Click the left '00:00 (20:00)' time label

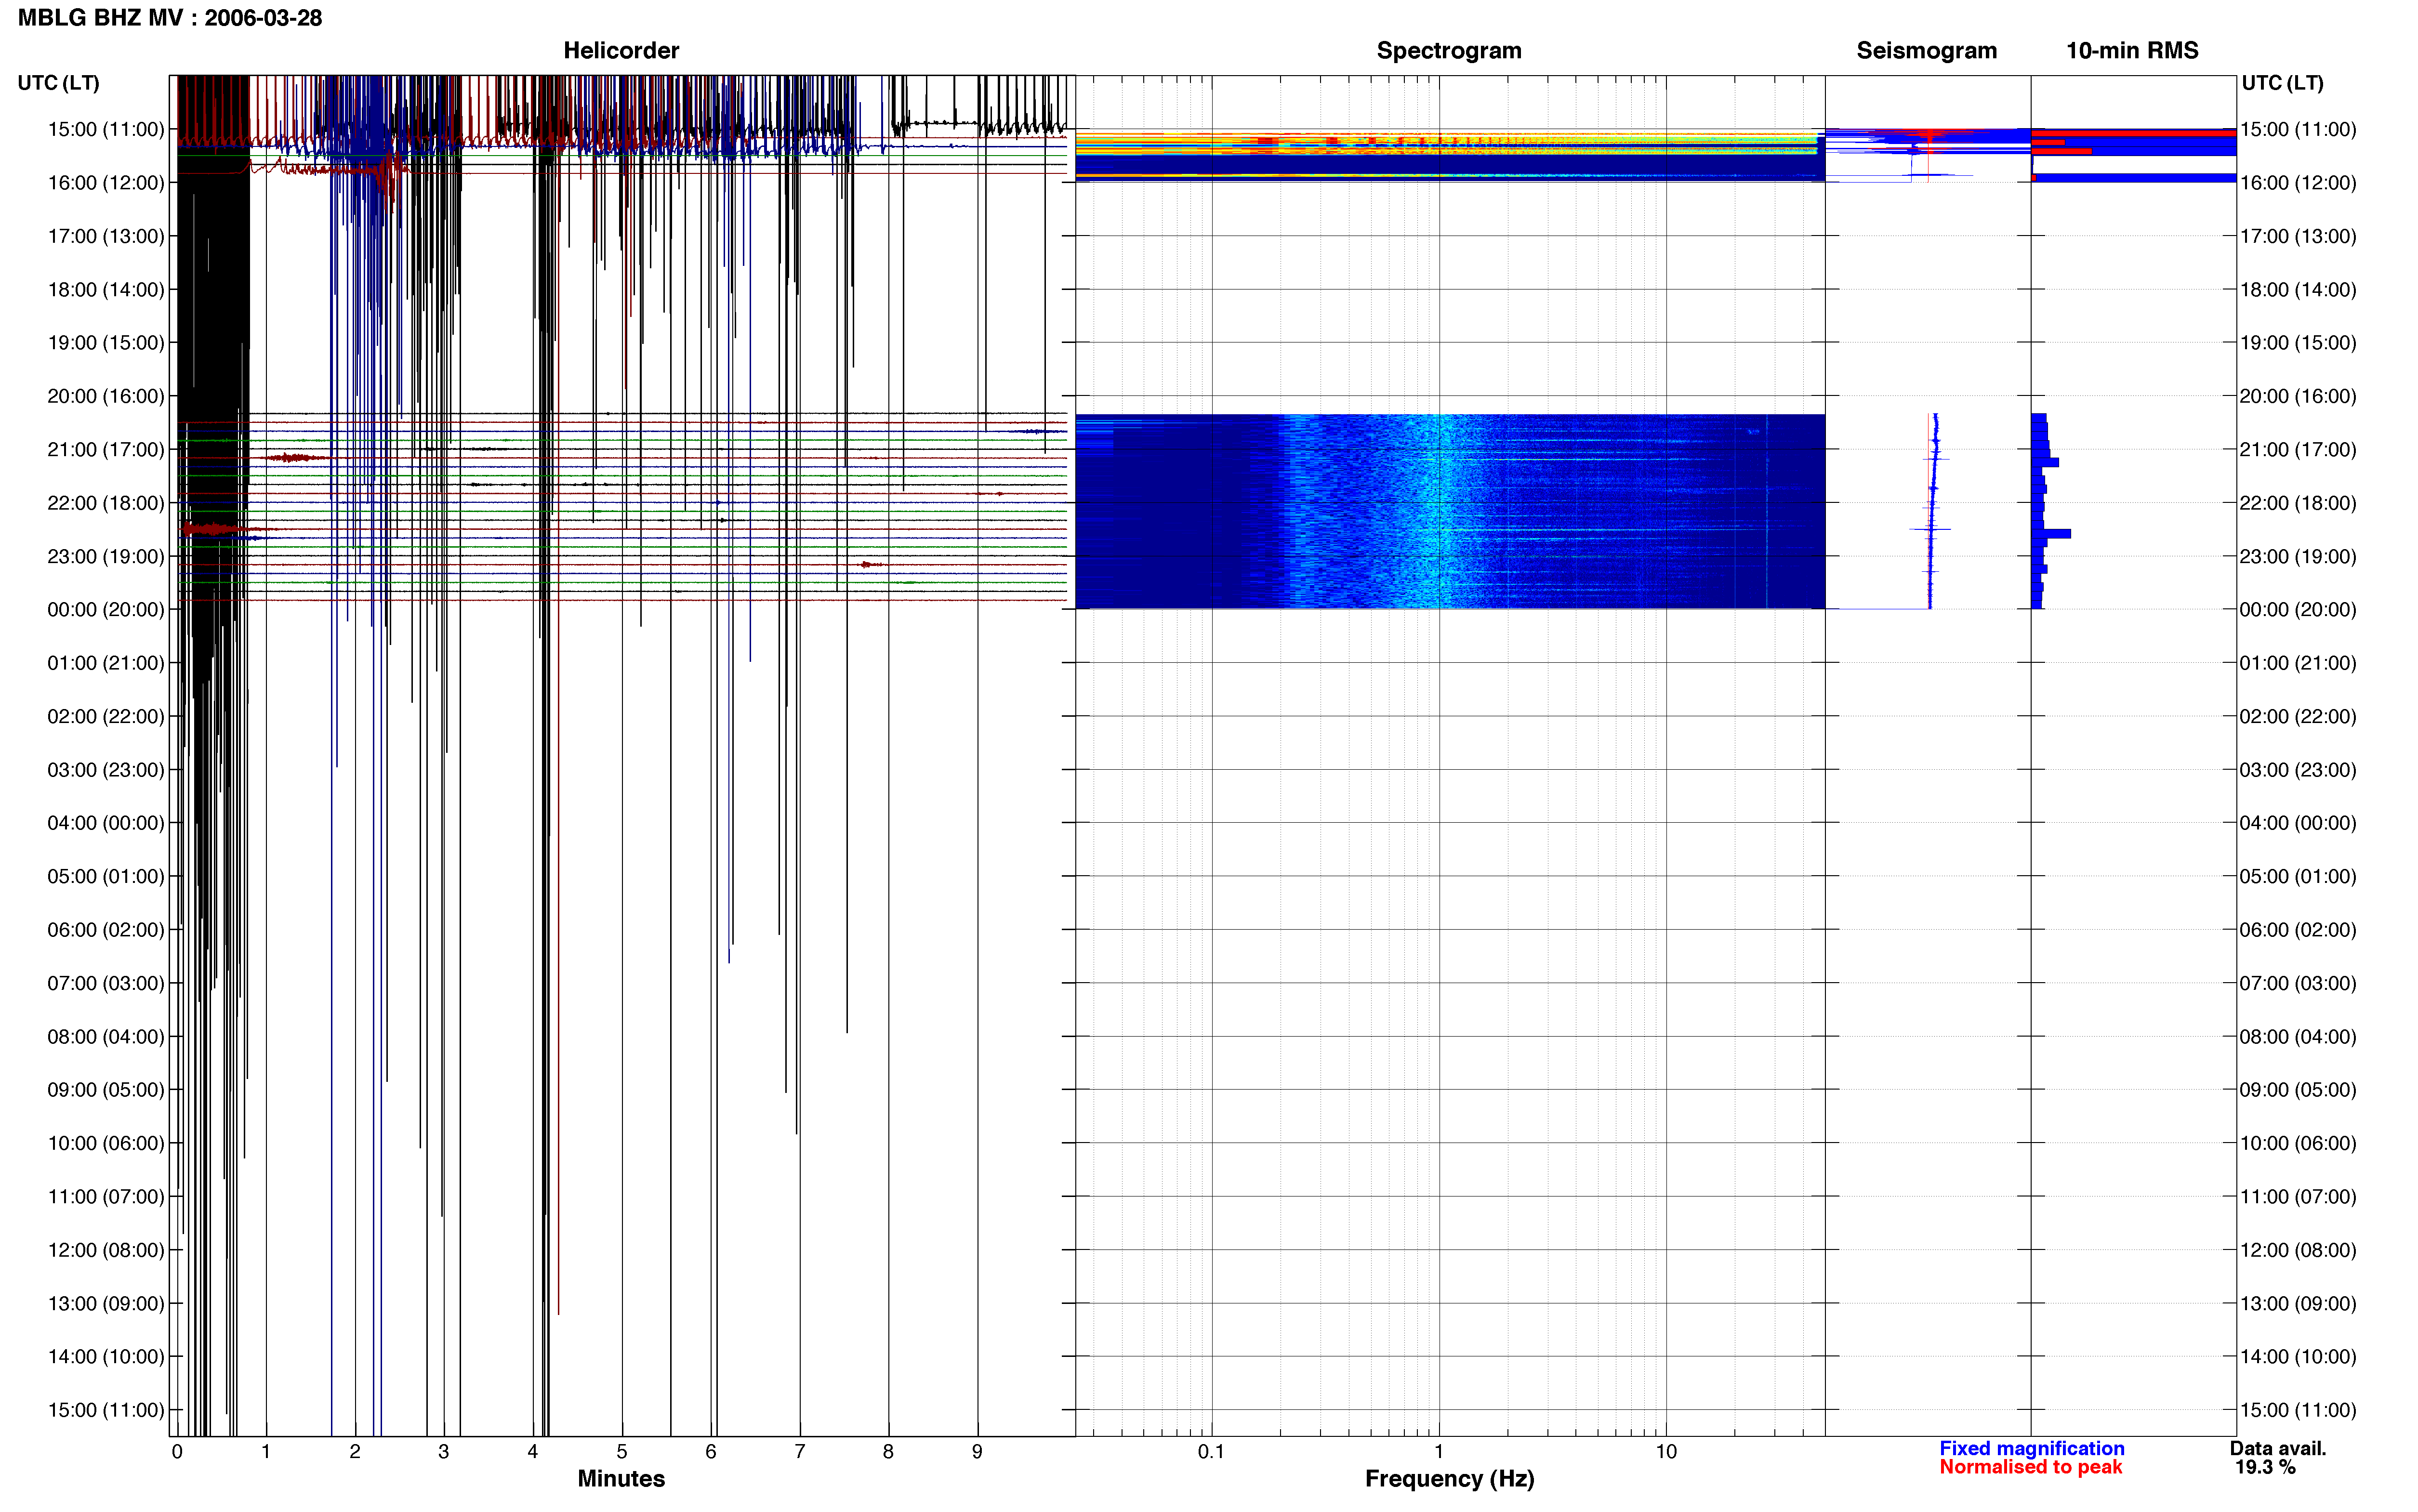point(106,609)
